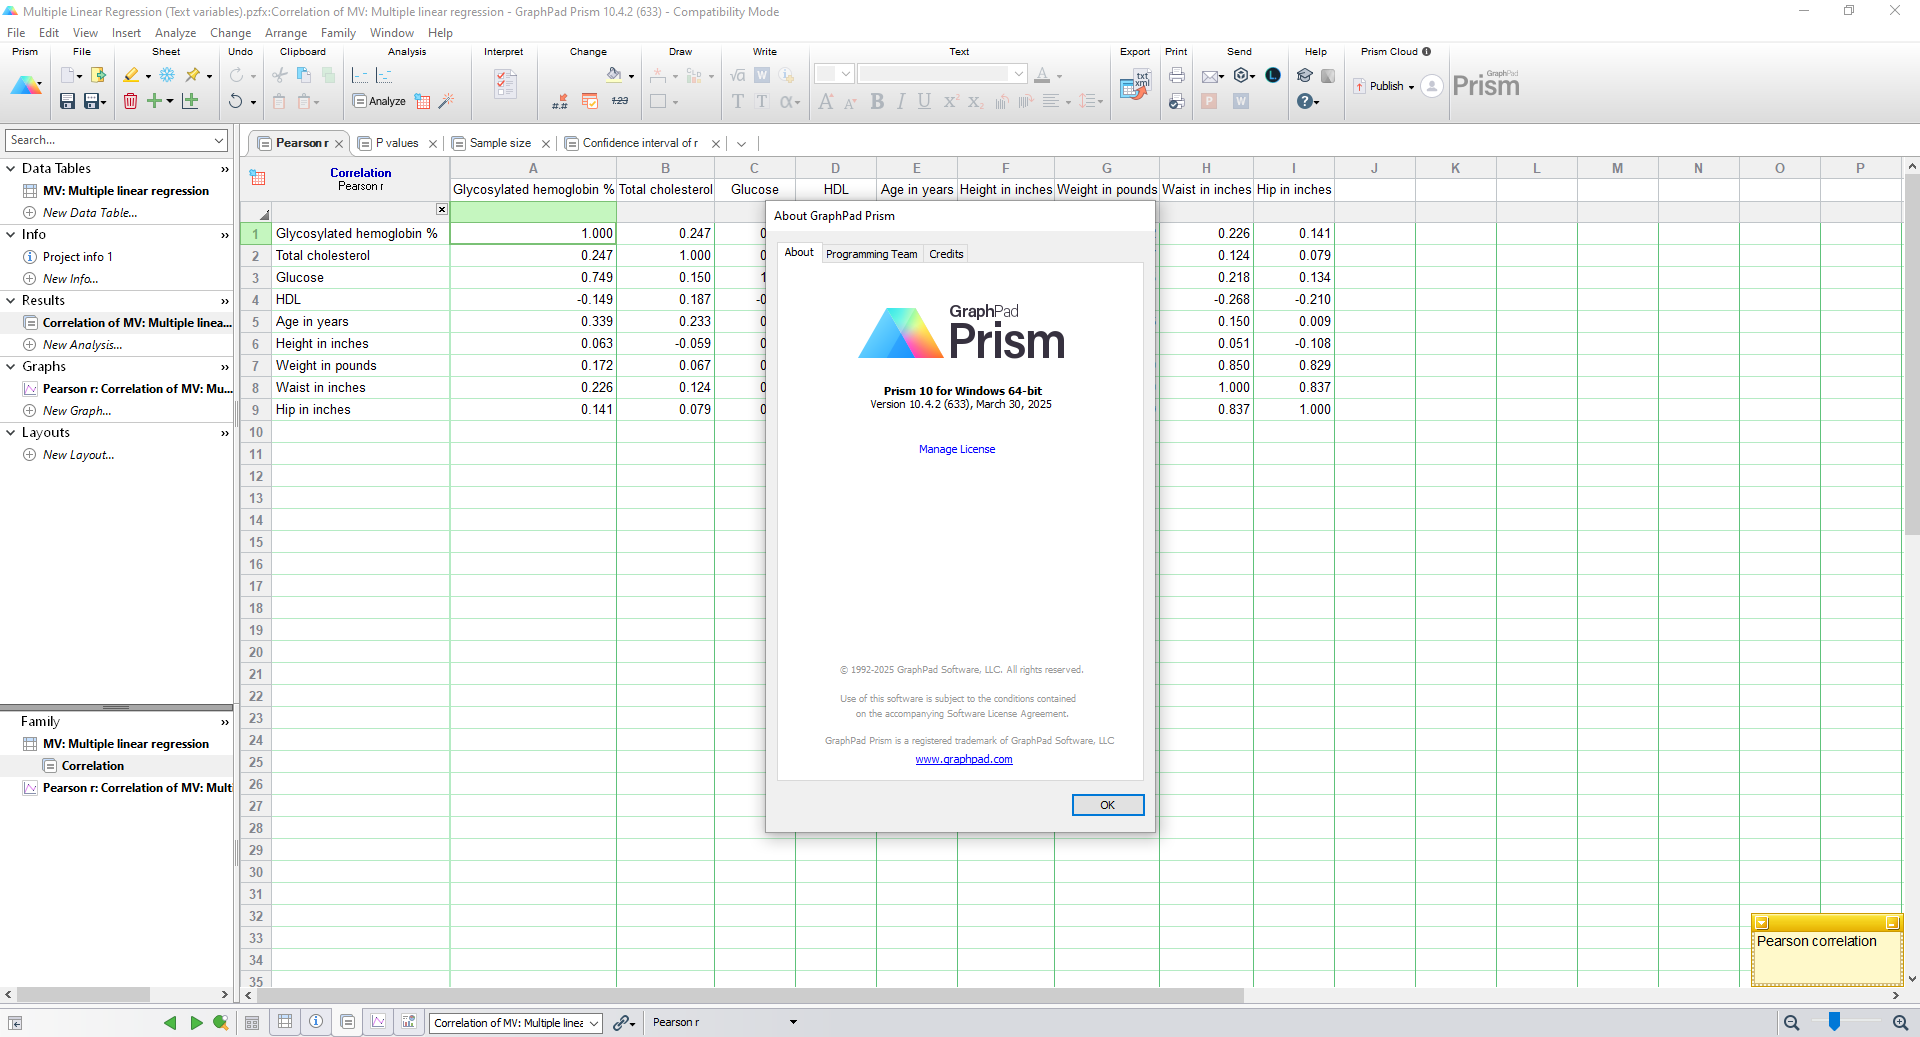Image resolution: width=1920 pixels, height=1037 pixels.
Task: Open the Insert menu
Action: point(126,33)
